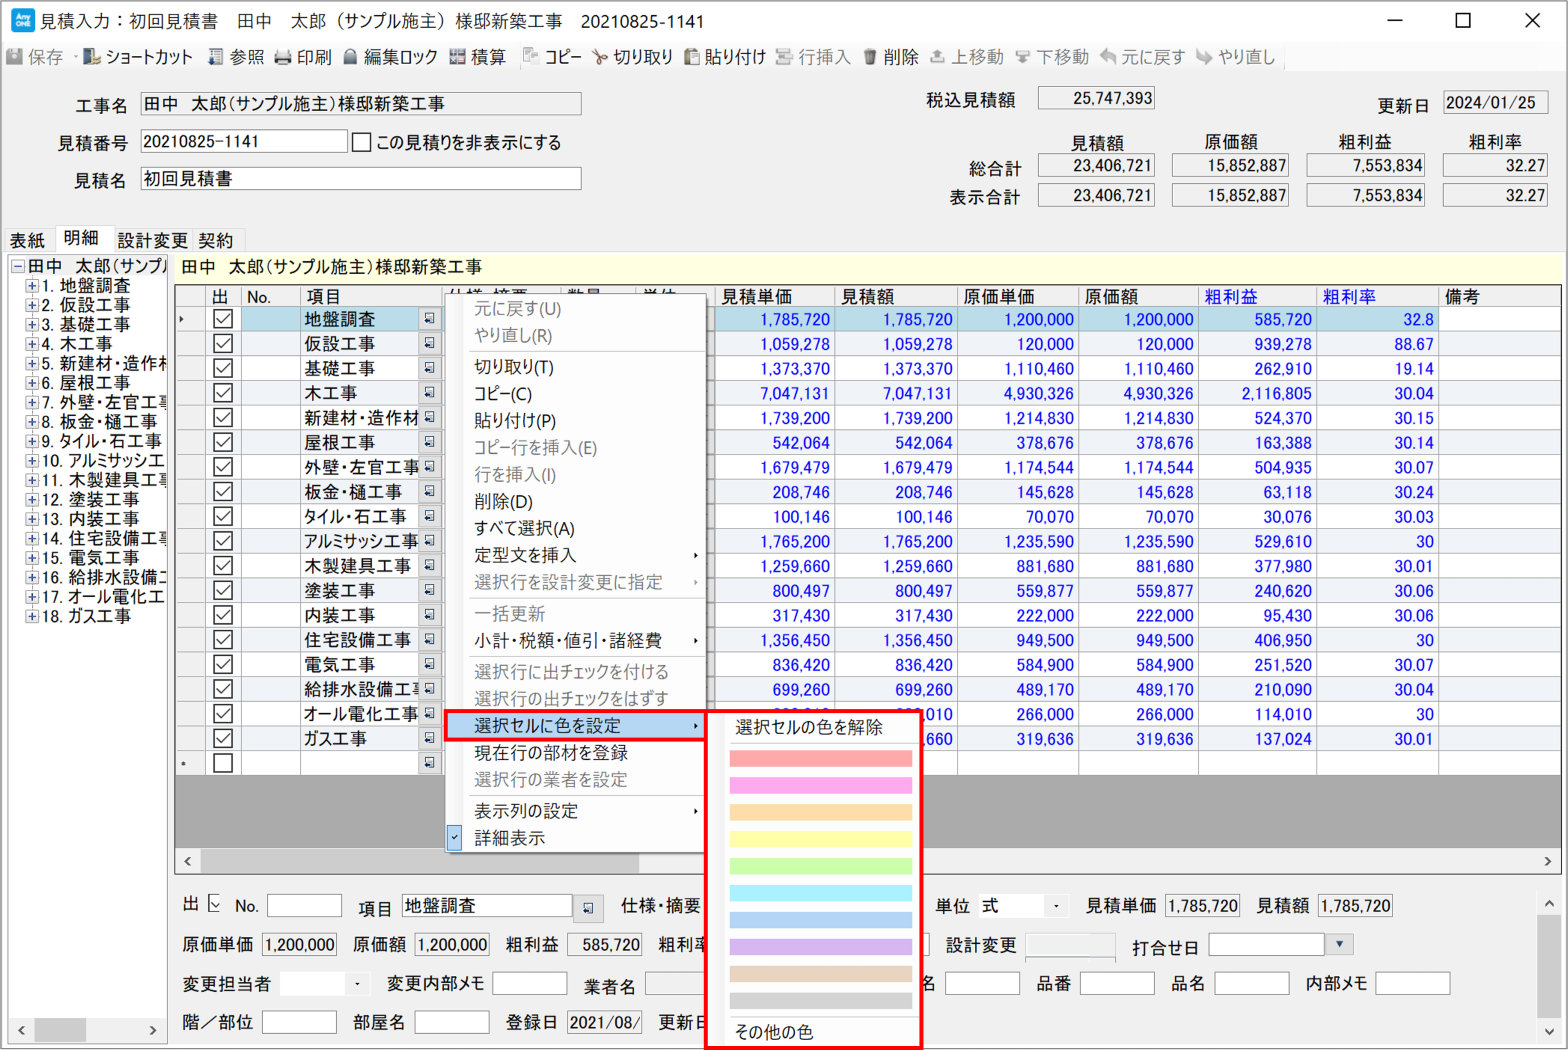Toggle 編集ロック edit lock
1568x1050 pixels.
350,57
